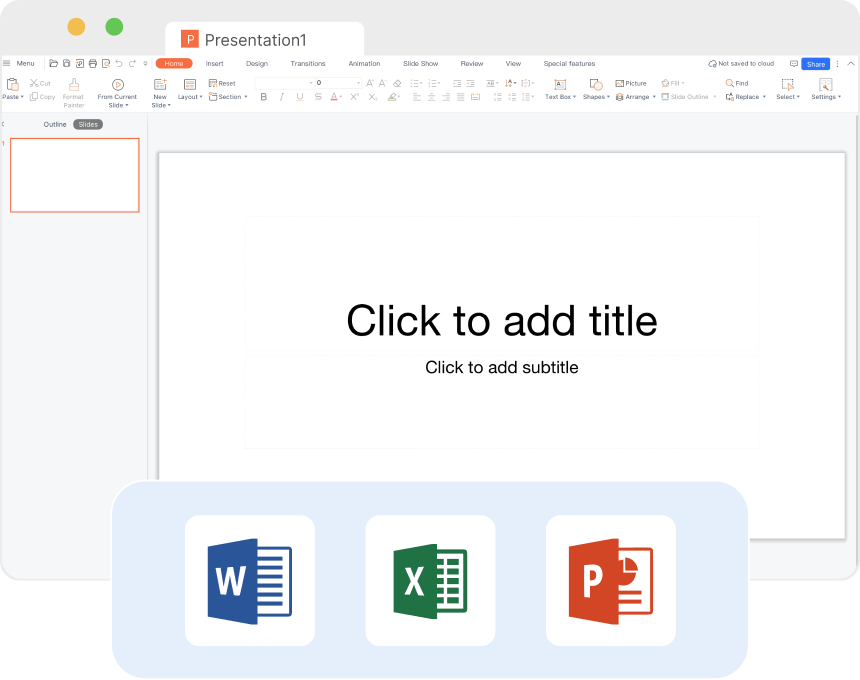Open the Insert ribbon tab
The width and height of the screenshot is (860, 680).
point(214,64)
